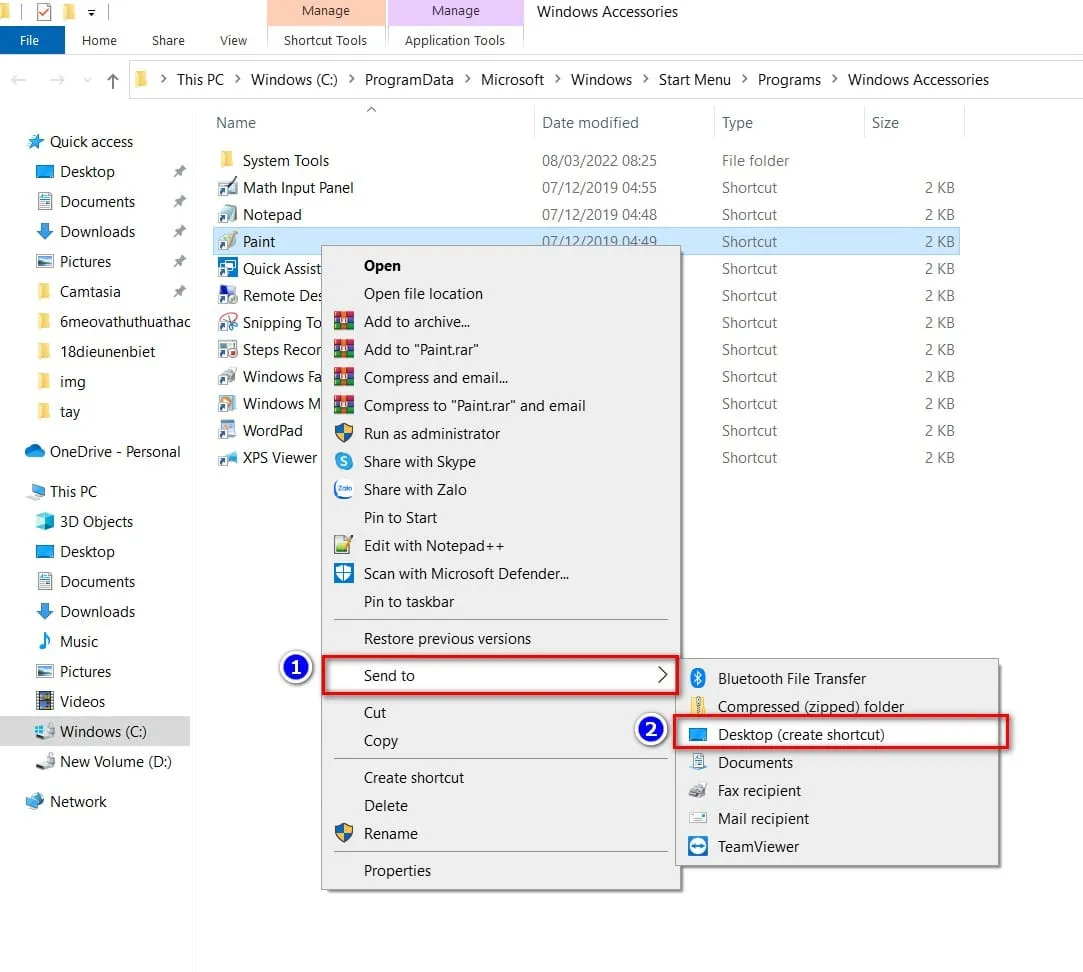Select the Zalo share icon
Screen dimensions: 1083x972
point(342,489)
